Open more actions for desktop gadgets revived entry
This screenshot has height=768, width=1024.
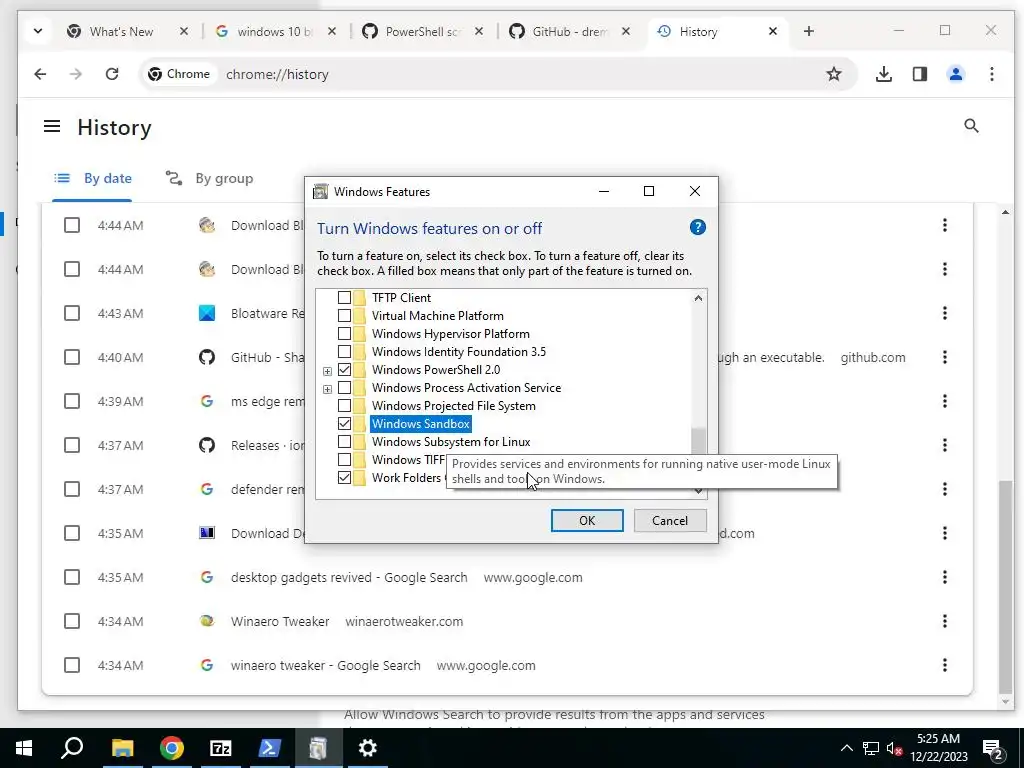coord(944,577)
